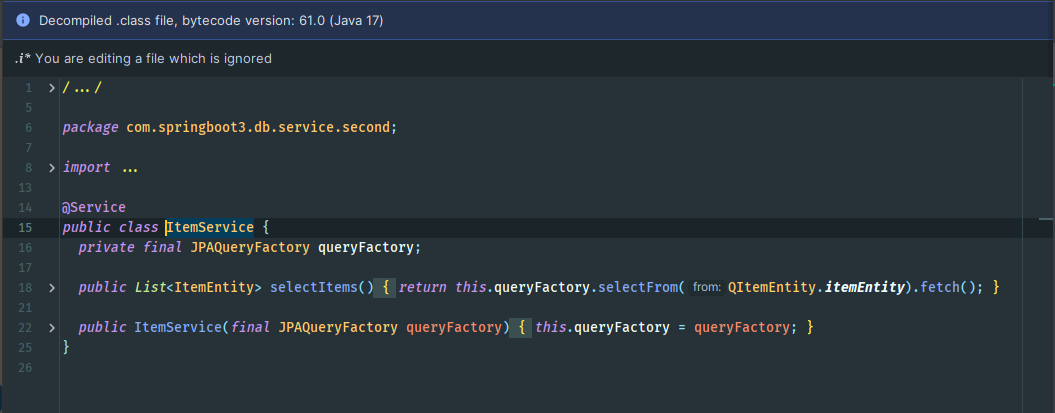Click the import keyword on line 8
The image size is (1055, 413).
(x=86, y=167)
